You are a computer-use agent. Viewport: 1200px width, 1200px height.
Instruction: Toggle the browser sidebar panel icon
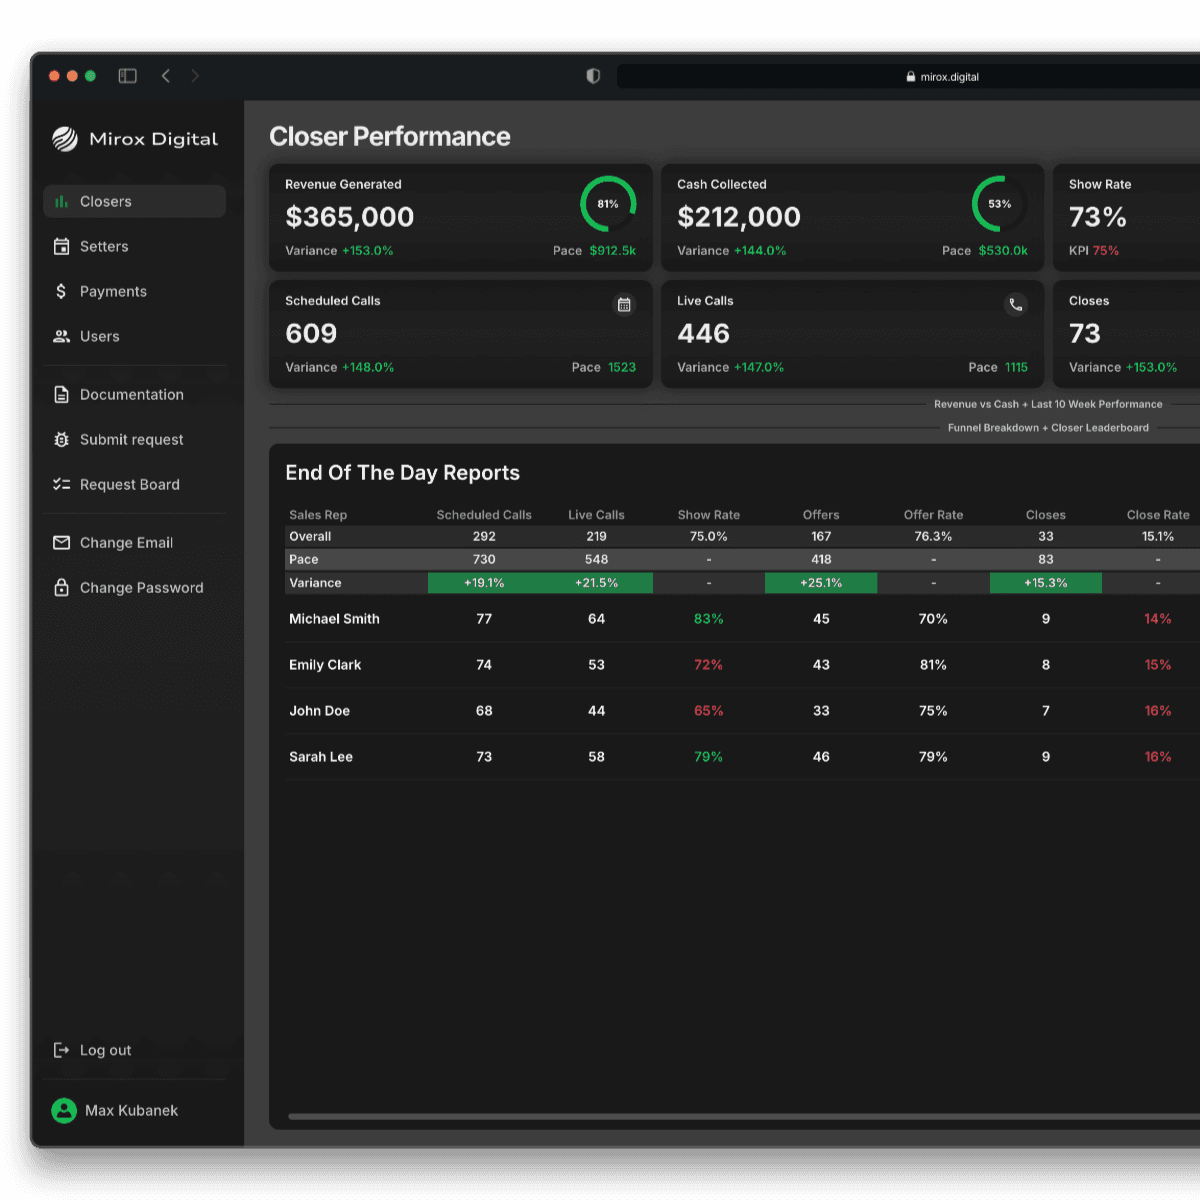tap(128, 76)
